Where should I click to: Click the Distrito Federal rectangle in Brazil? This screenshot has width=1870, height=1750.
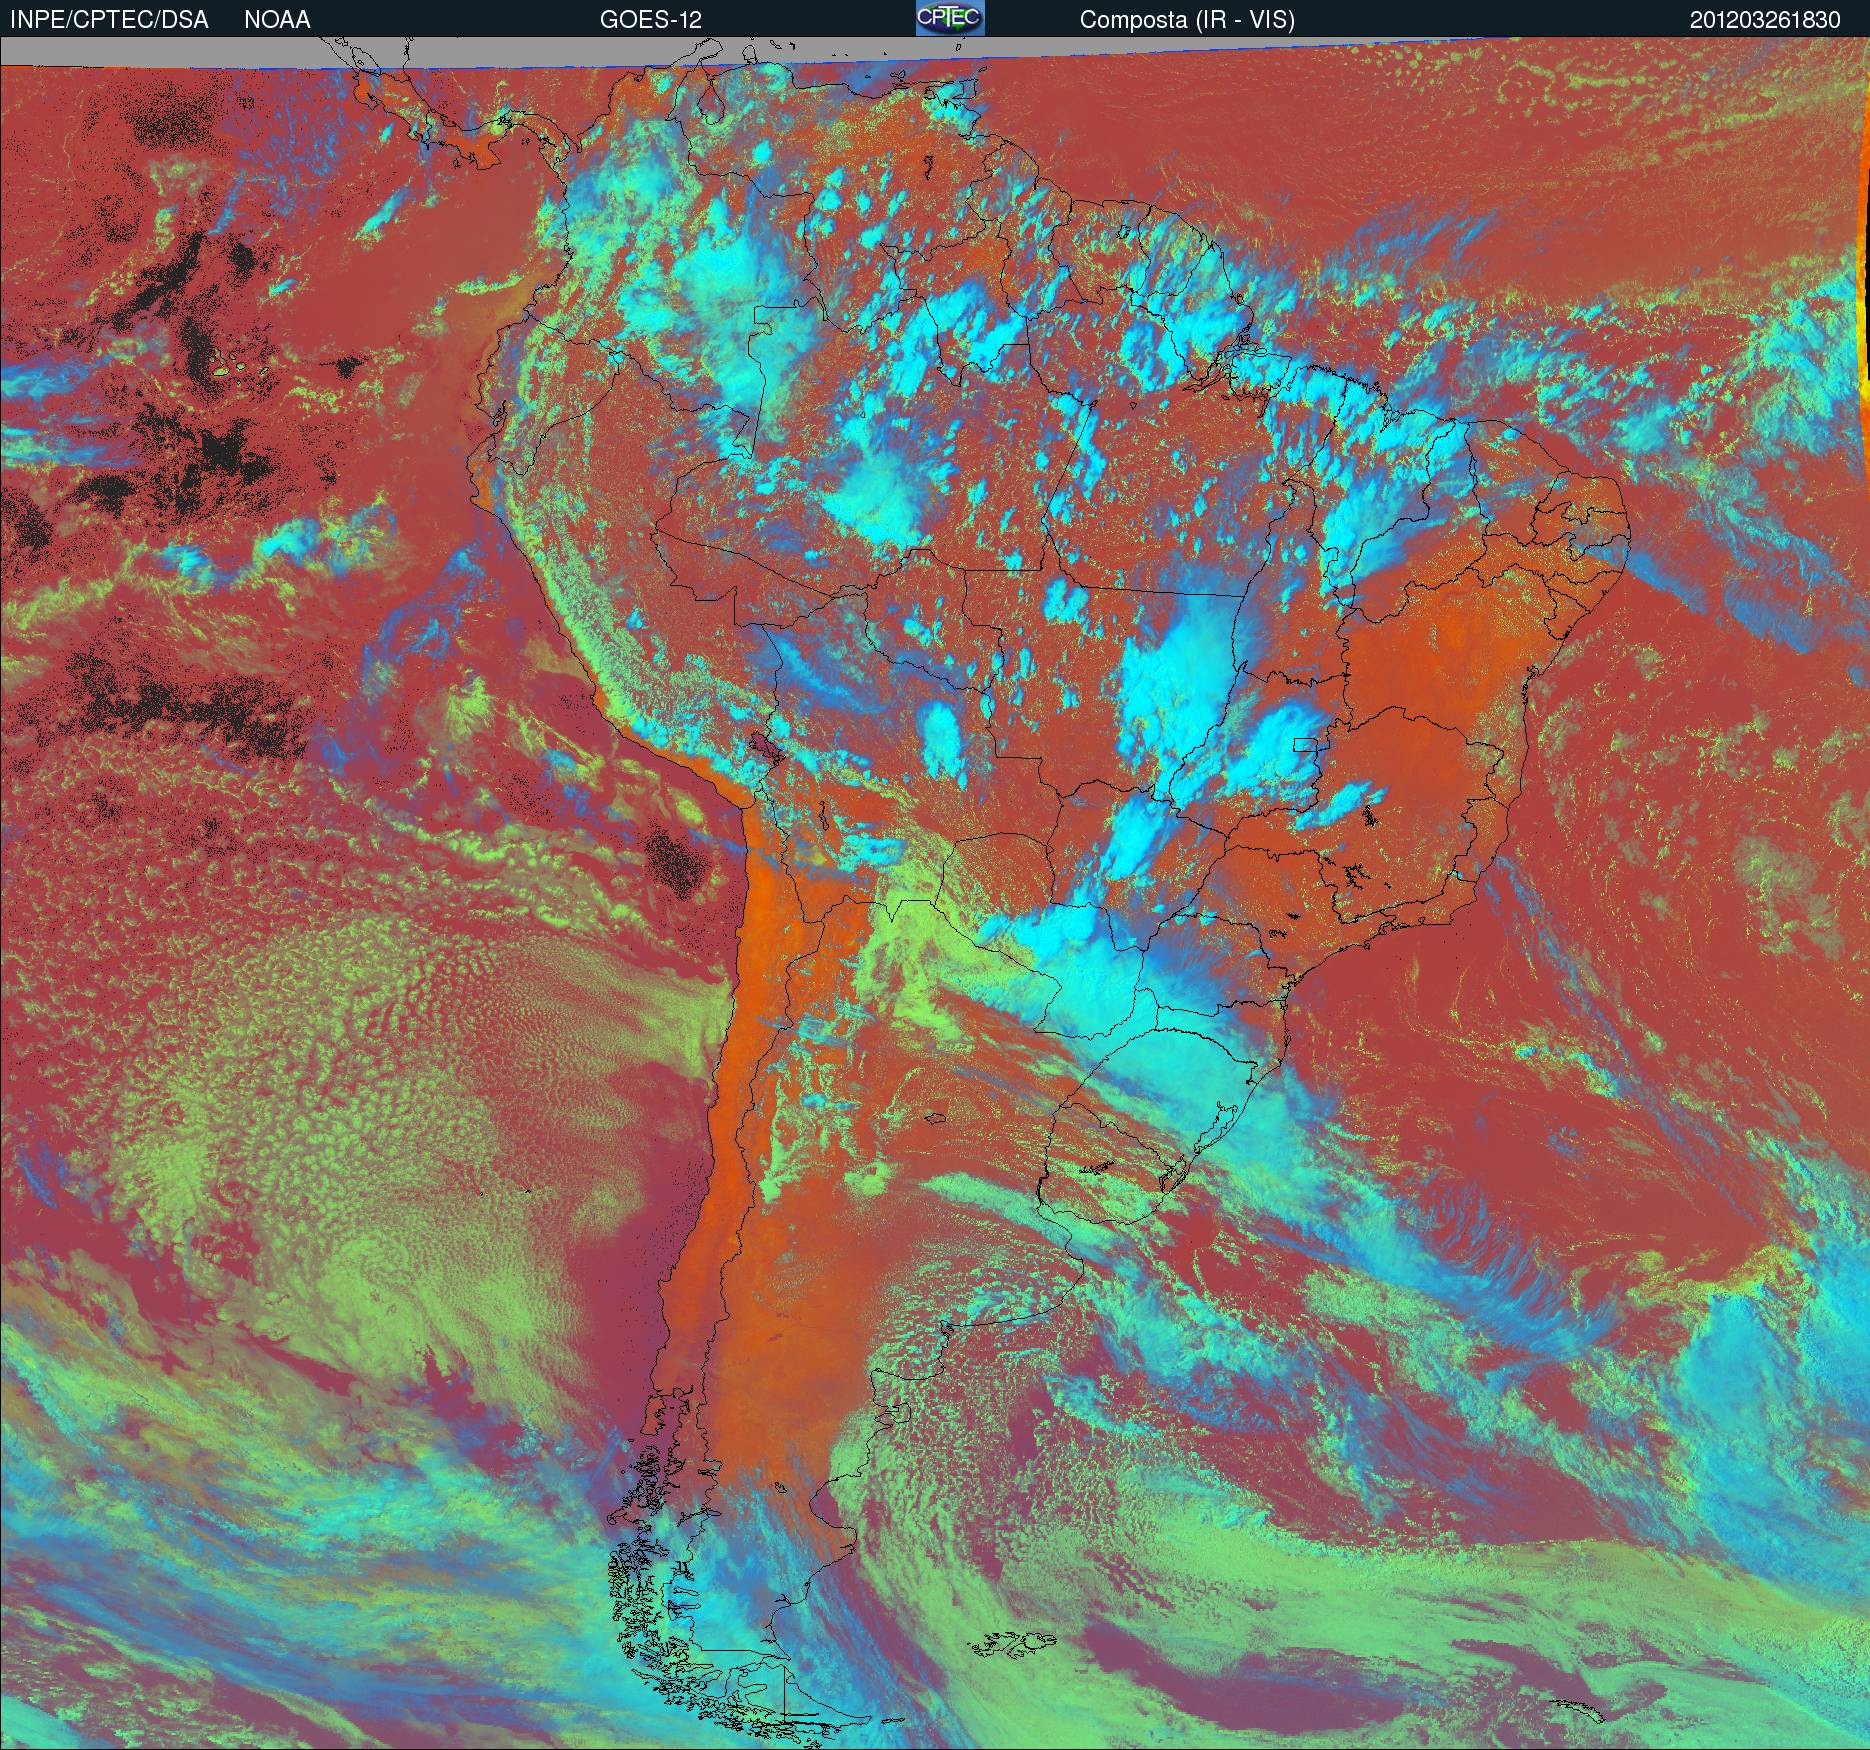coord(1303,744)
